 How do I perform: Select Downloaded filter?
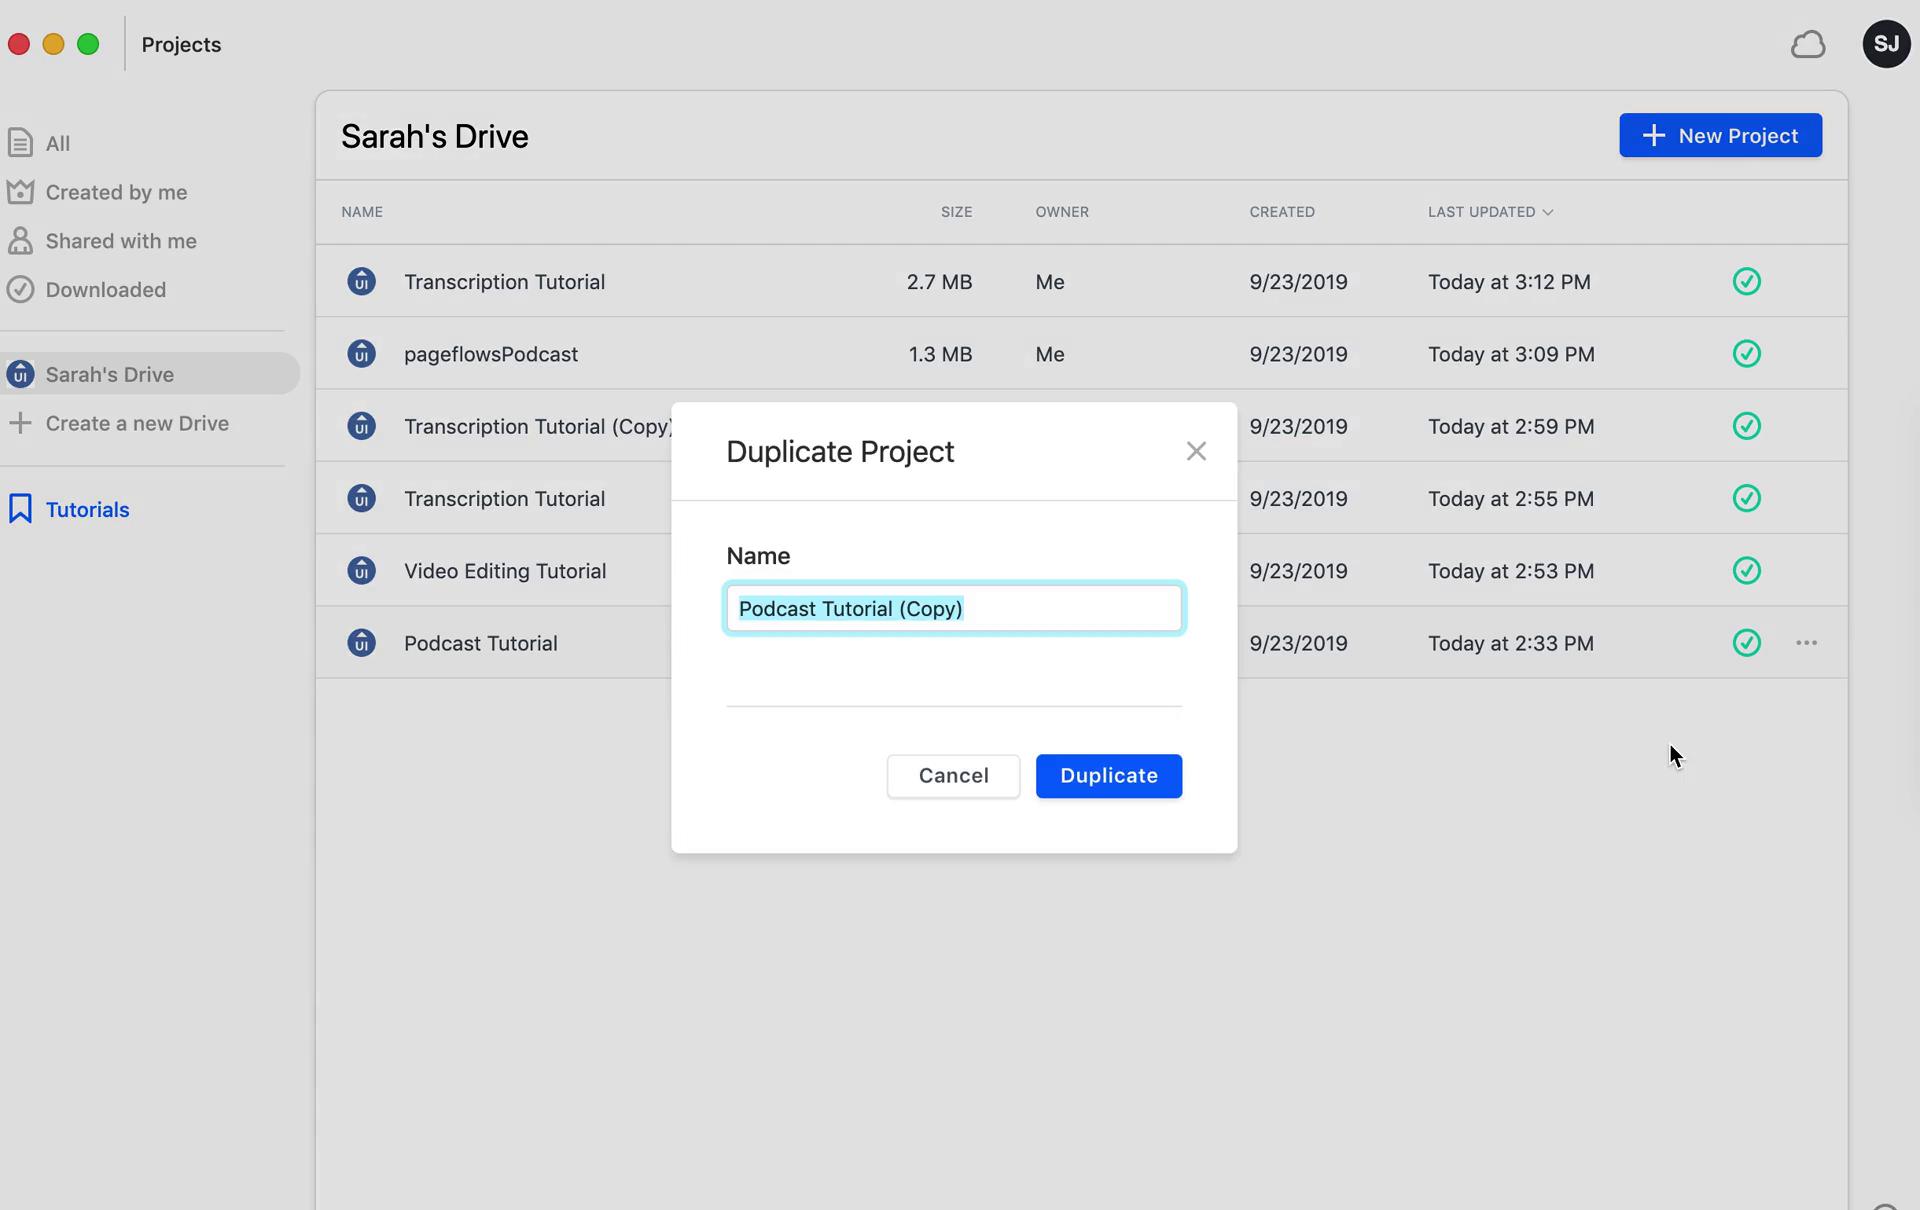[x=106, y=290]
